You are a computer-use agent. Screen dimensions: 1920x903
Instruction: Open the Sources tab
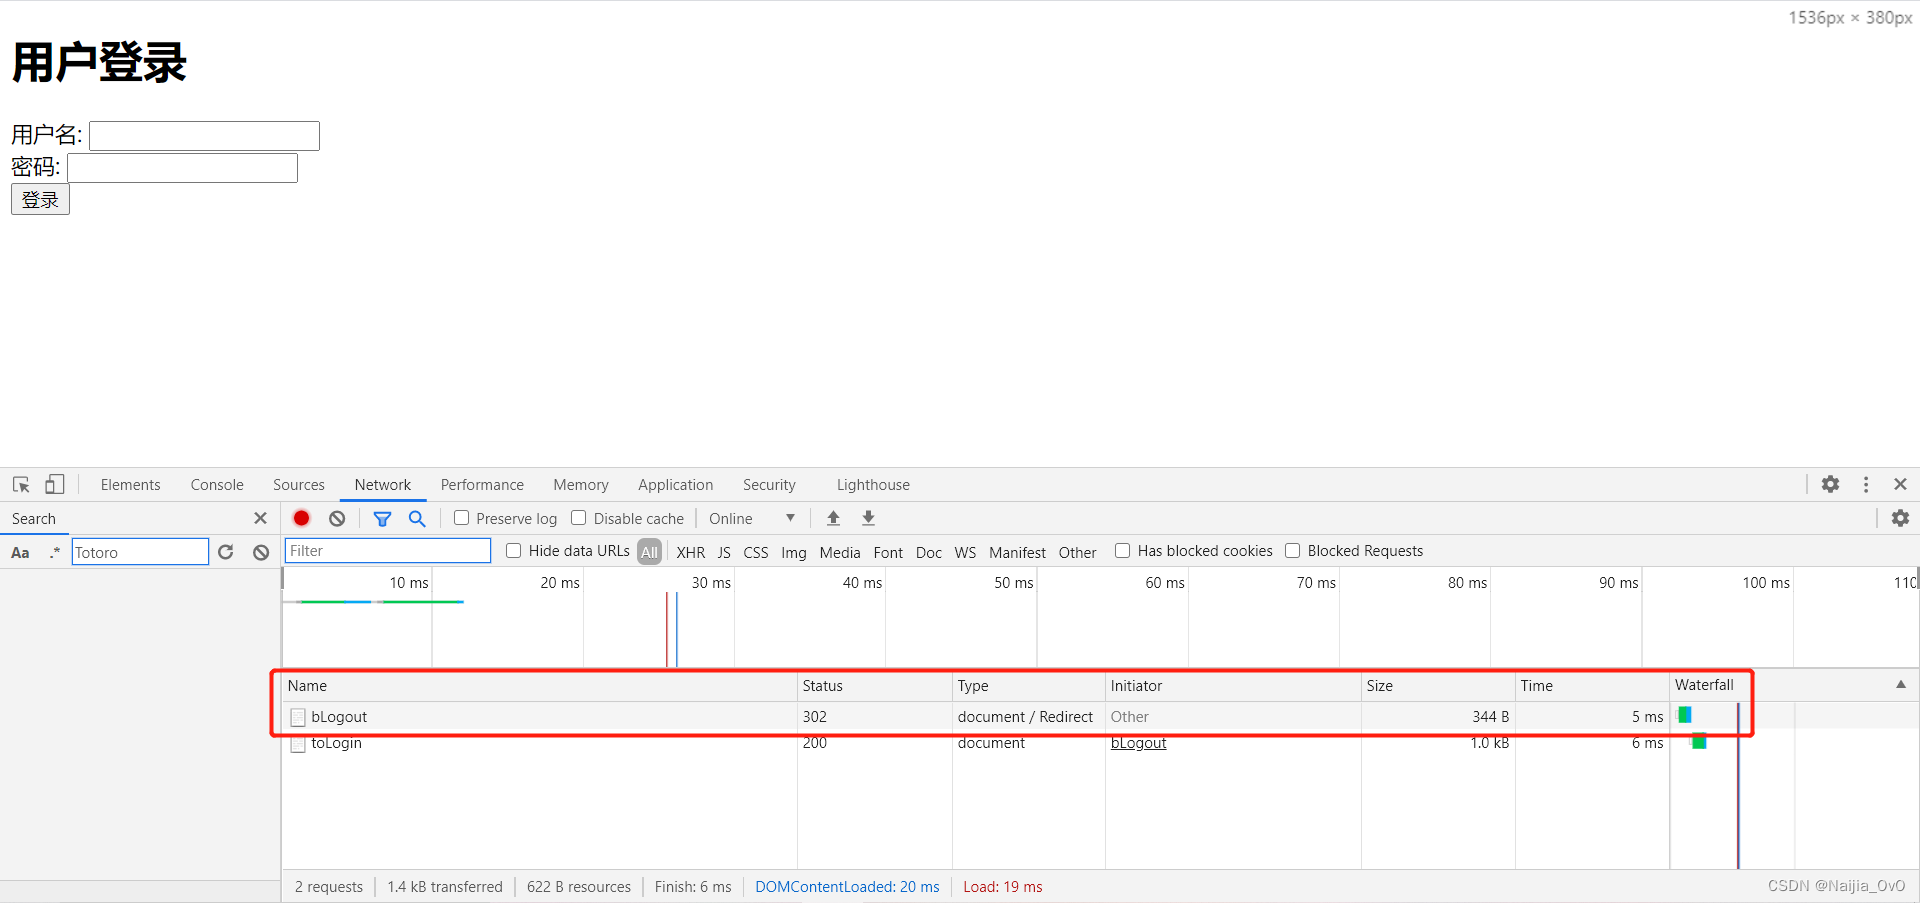299,485
